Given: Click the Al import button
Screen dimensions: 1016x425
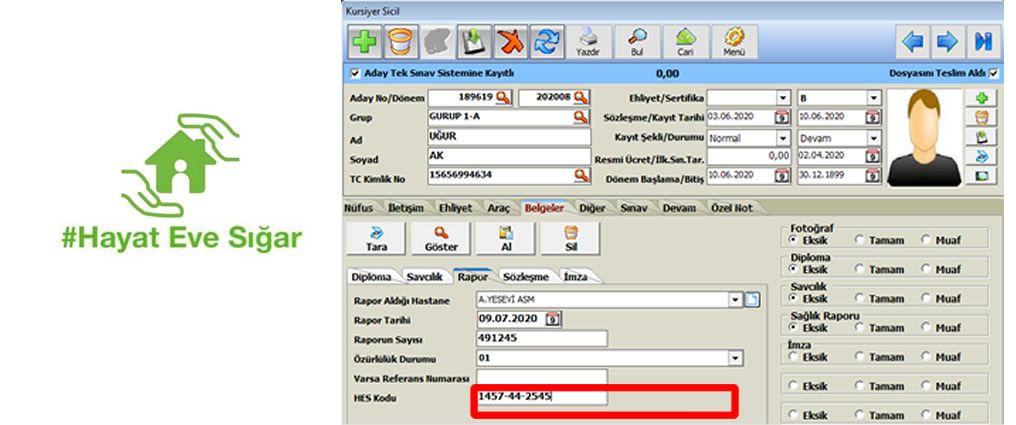Looking at the screenshot, I should tap(506, 238).
